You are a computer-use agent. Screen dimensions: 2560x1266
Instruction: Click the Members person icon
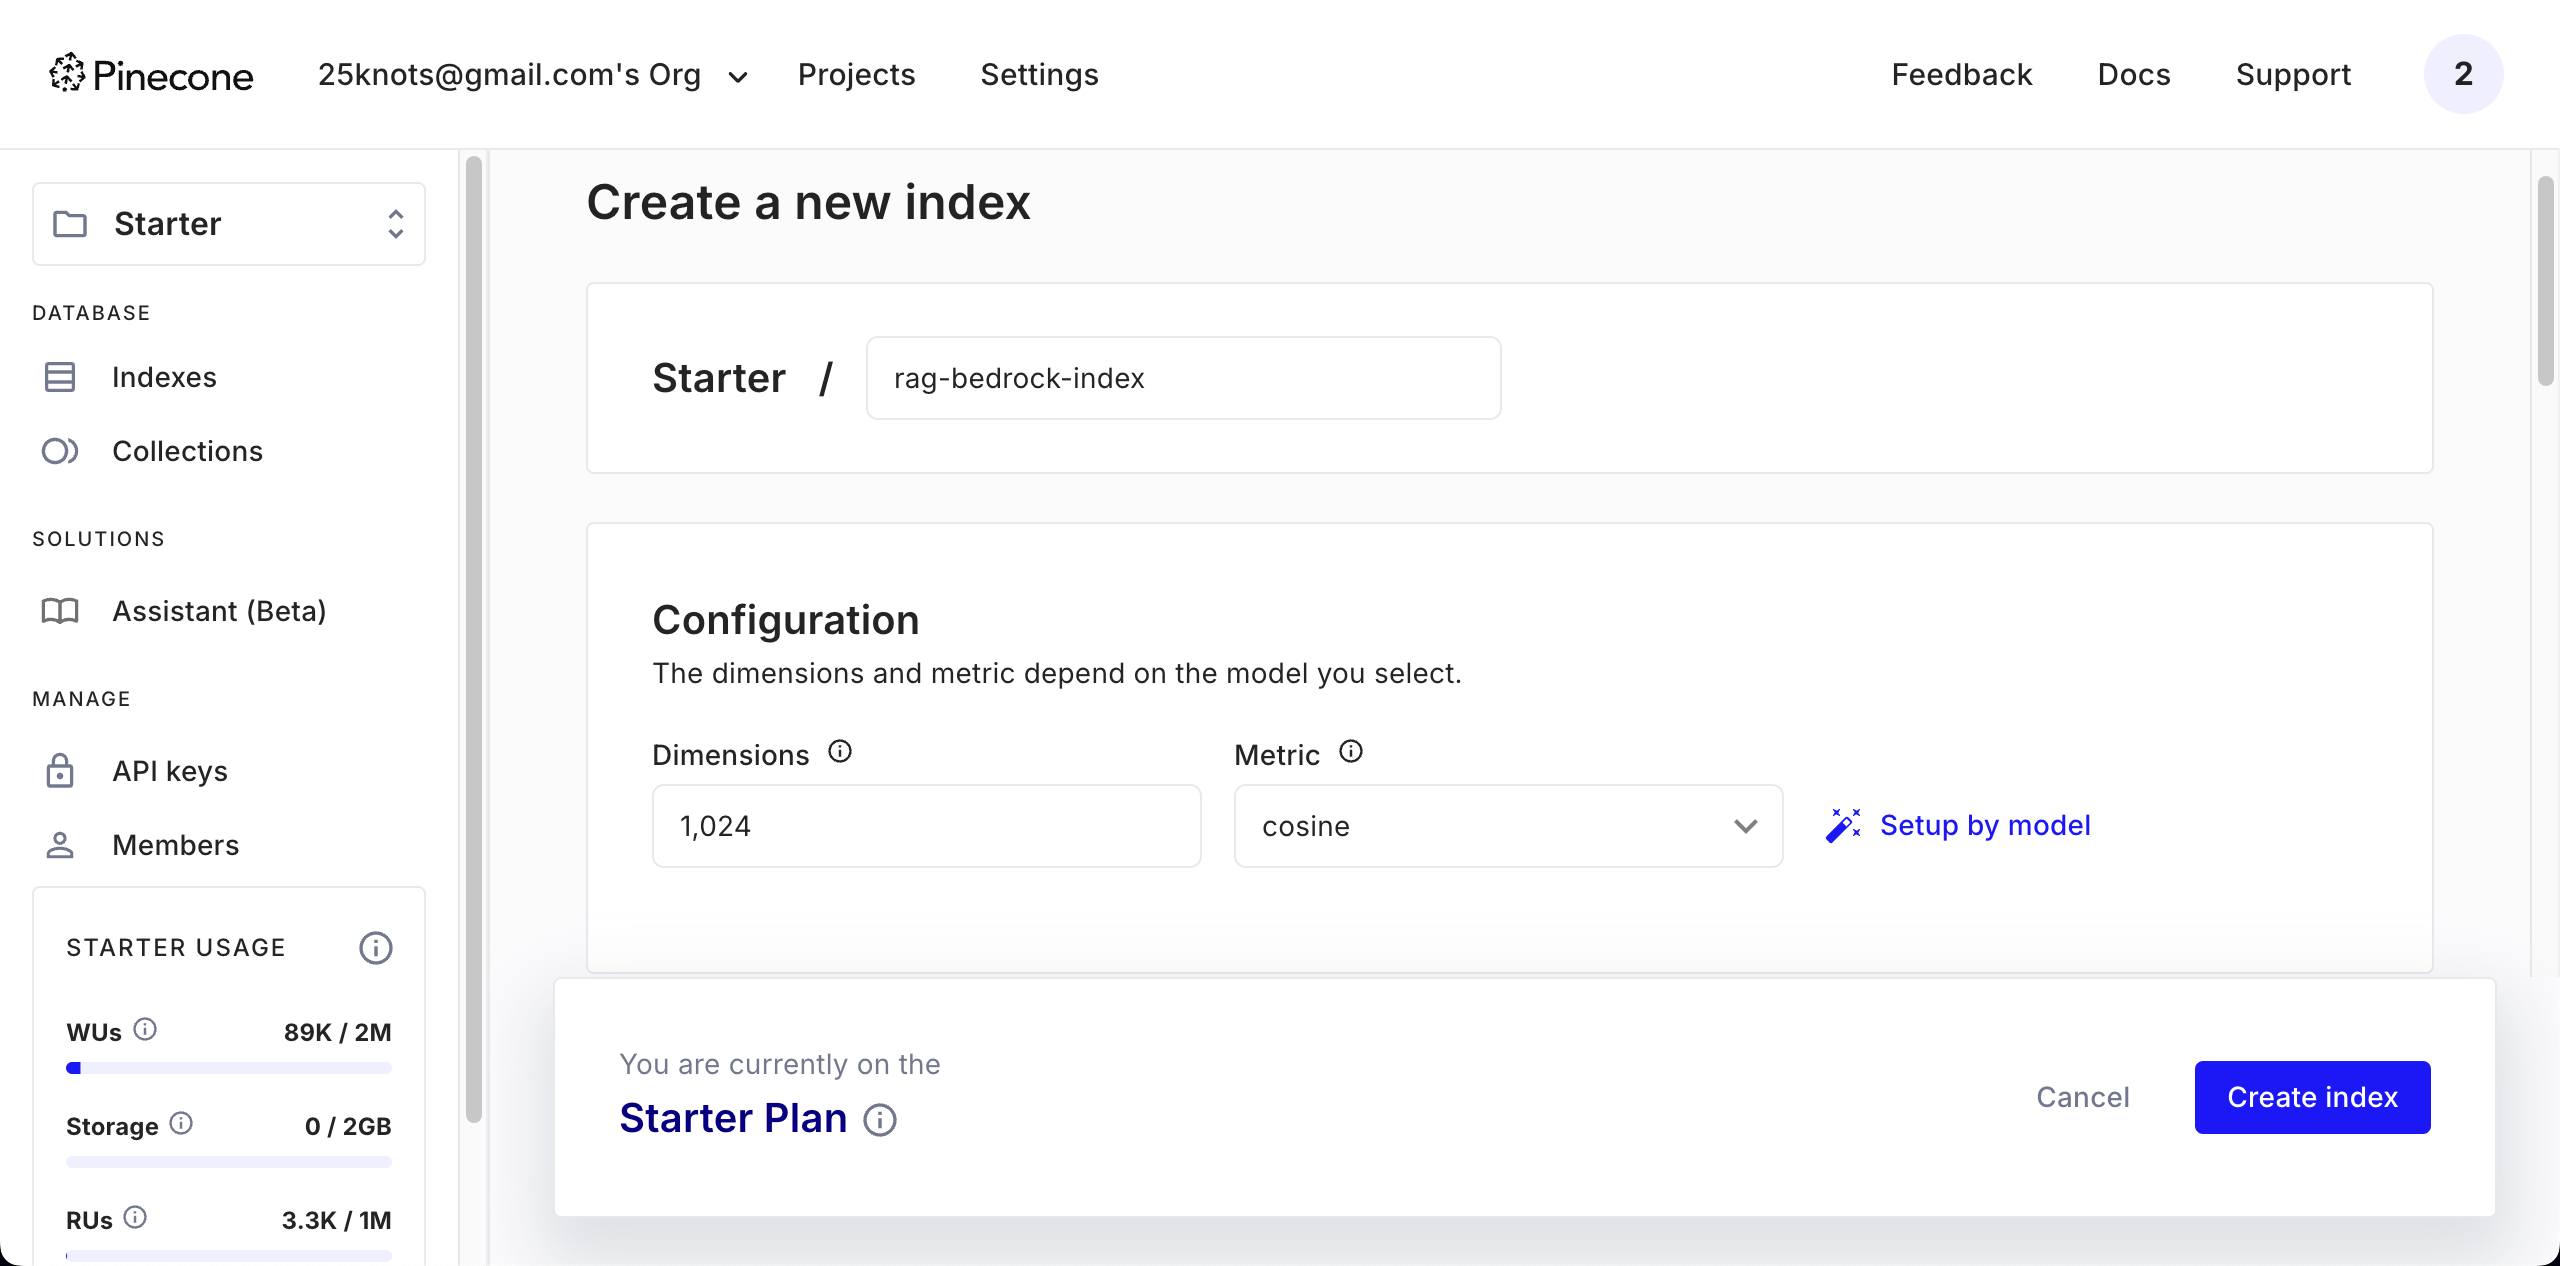[60, 845]
